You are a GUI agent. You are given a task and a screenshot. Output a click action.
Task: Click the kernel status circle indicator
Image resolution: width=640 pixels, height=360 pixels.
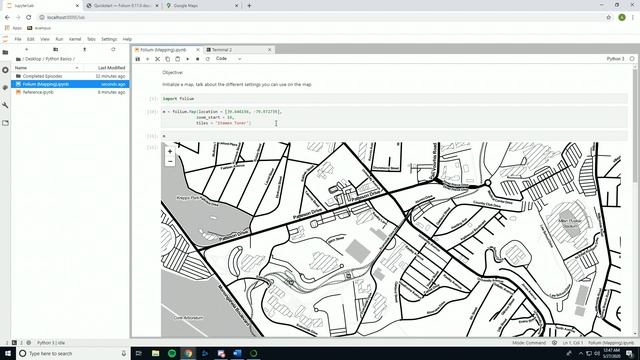[x=632, y=59]
